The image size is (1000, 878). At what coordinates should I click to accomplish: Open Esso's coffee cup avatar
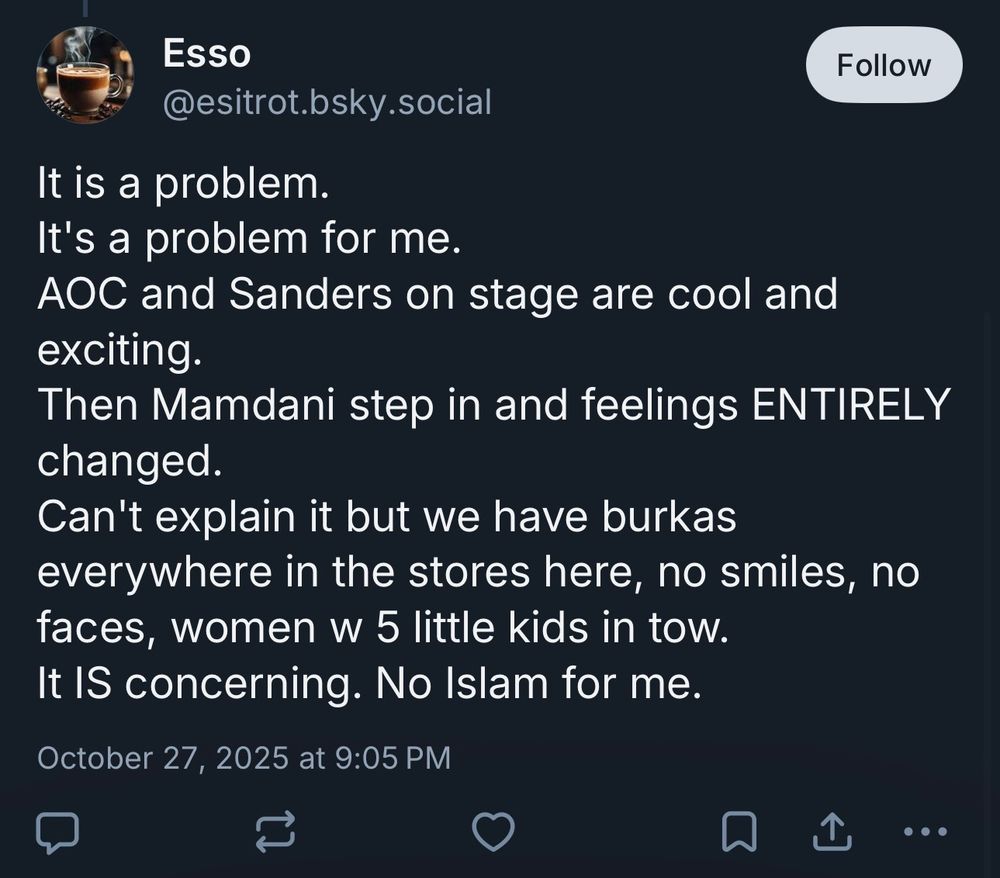point(85,76)
